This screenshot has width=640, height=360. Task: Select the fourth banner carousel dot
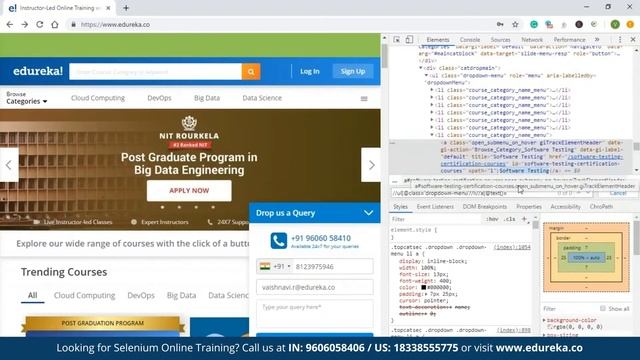point(213,207)
